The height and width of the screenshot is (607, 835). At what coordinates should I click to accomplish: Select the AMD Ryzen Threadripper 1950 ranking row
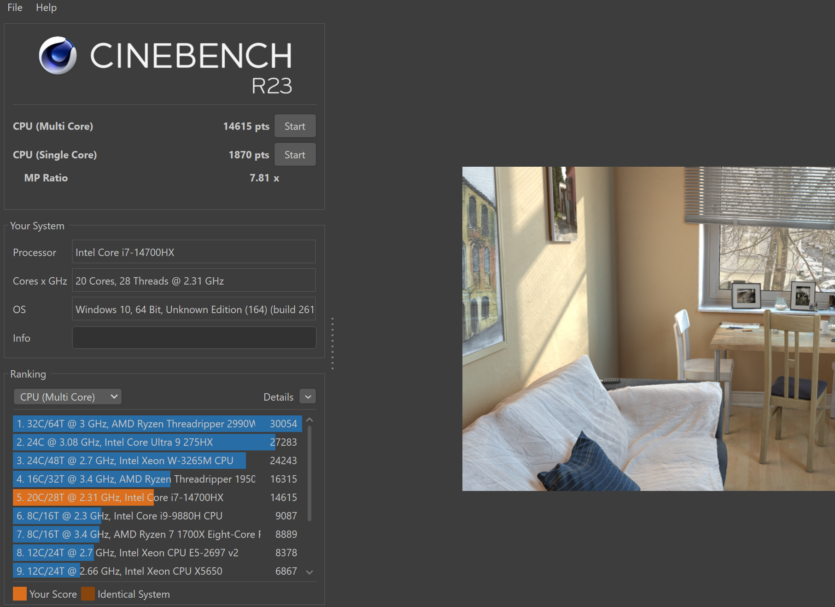tap(158, 479)
